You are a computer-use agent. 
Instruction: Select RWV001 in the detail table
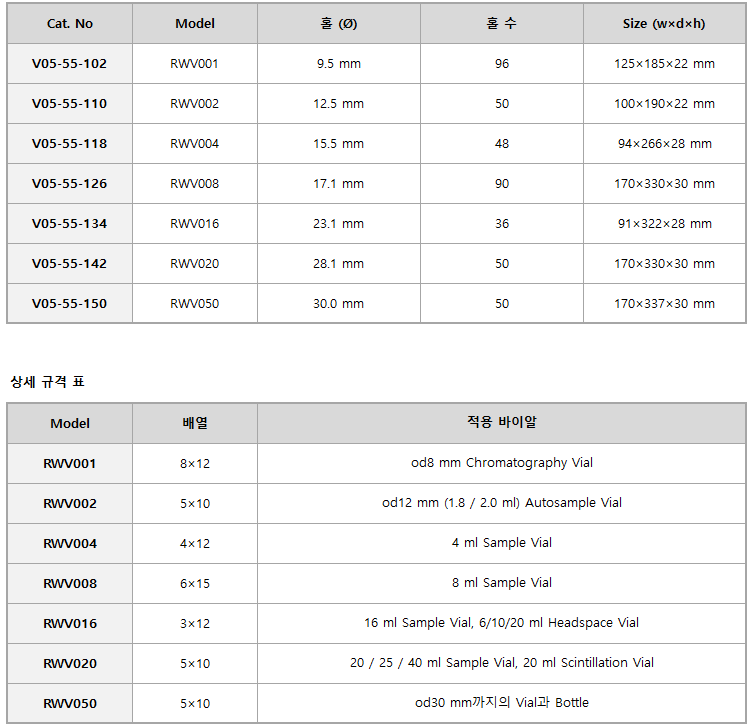pos(69,464)
